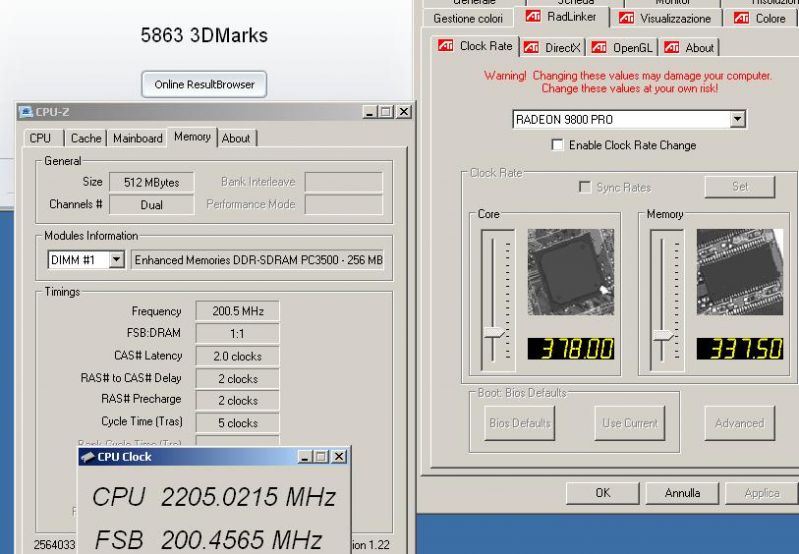Click the Memory chip image
The width and height of the screenshot is (799, 554).
740,272
